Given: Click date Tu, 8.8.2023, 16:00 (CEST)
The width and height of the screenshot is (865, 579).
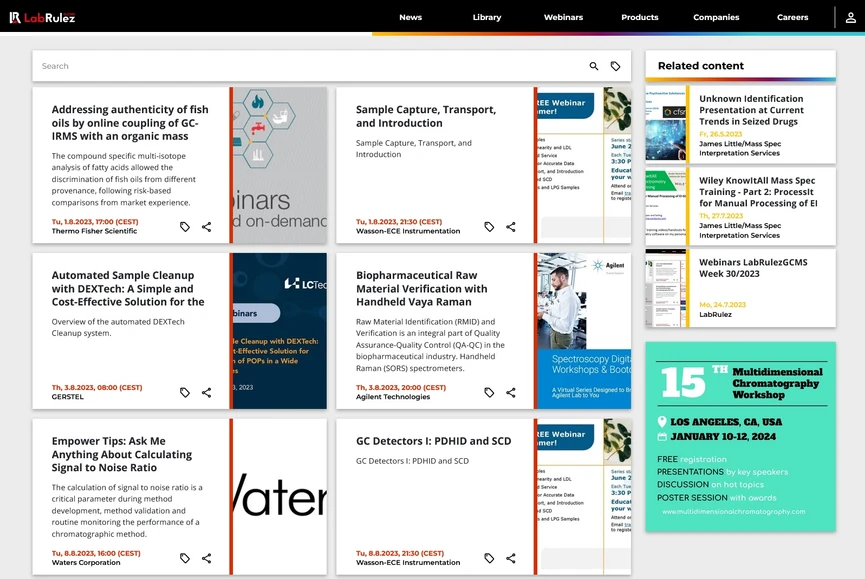Looking at the screenshot, I should [96, 553].
